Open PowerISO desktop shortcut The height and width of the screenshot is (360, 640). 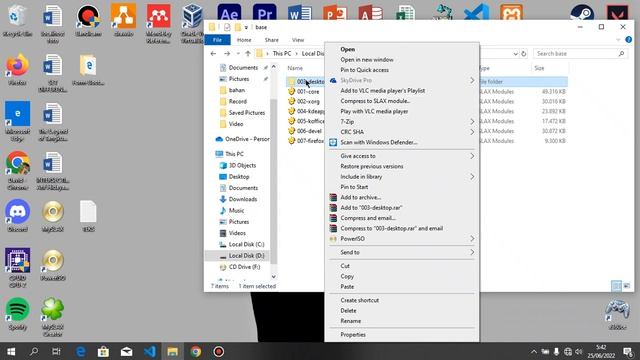[x=53, y=260]
